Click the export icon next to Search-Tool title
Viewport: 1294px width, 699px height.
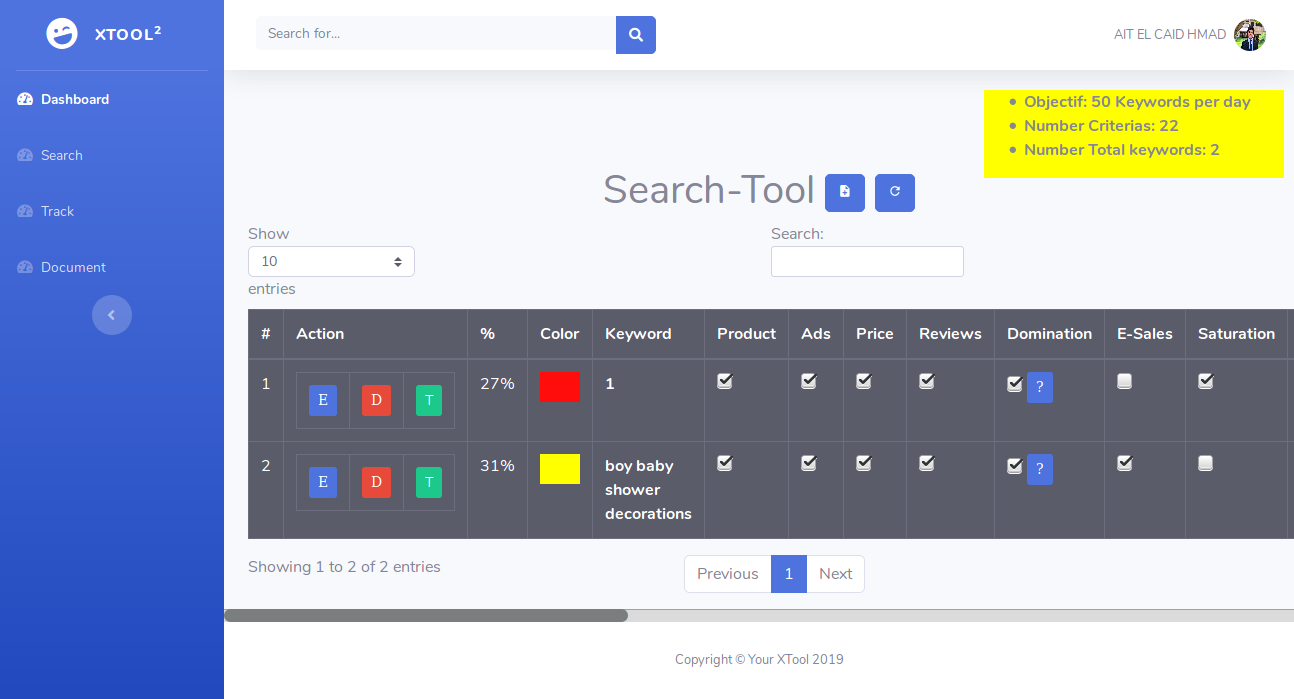845,192
